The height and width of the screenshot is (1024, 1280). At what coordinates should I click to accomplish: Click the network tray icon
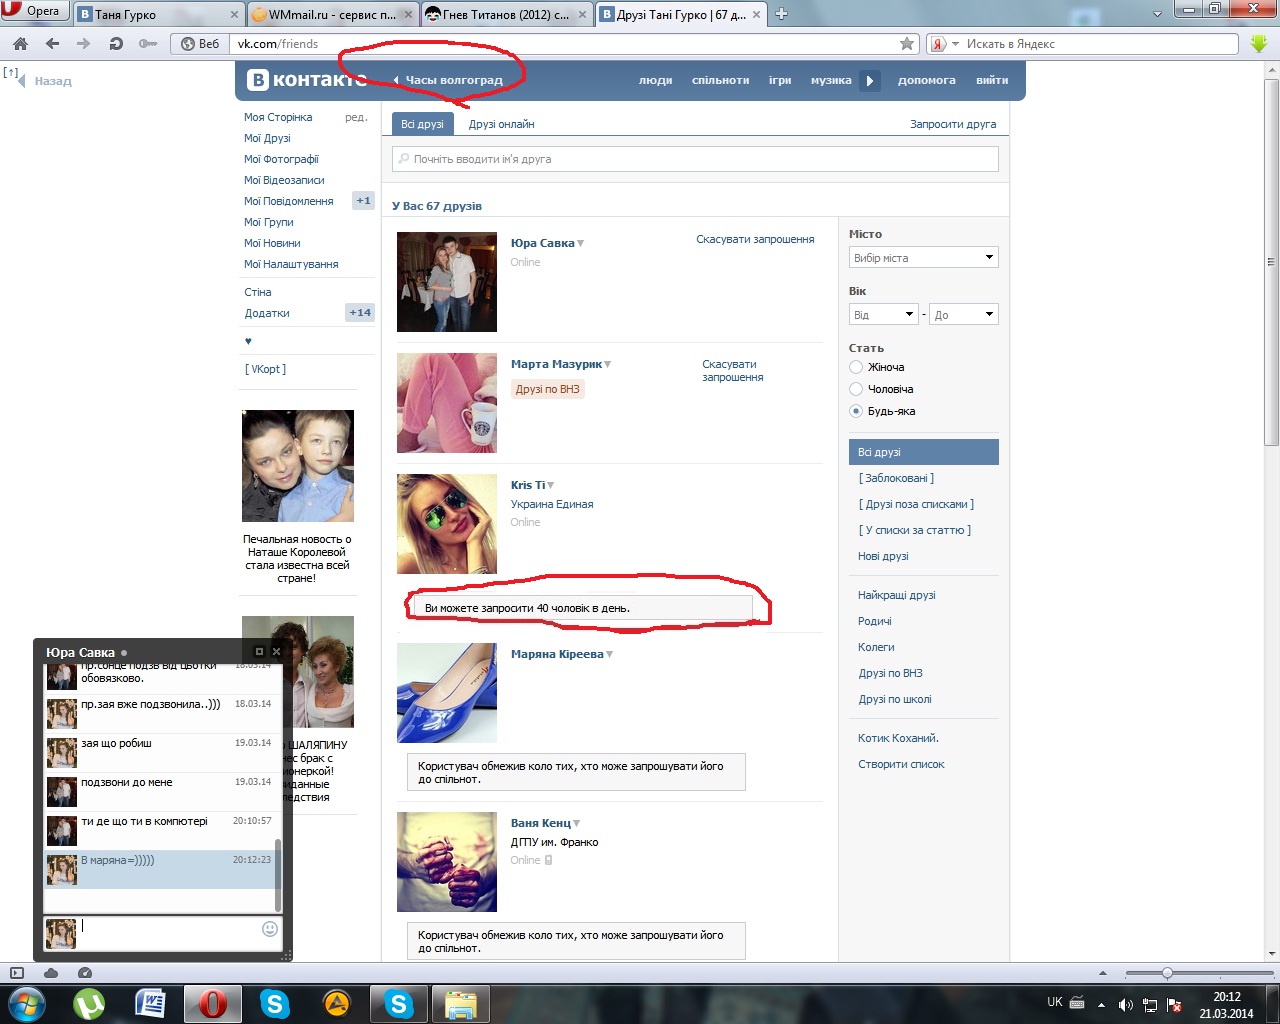pos(1151,1004)
